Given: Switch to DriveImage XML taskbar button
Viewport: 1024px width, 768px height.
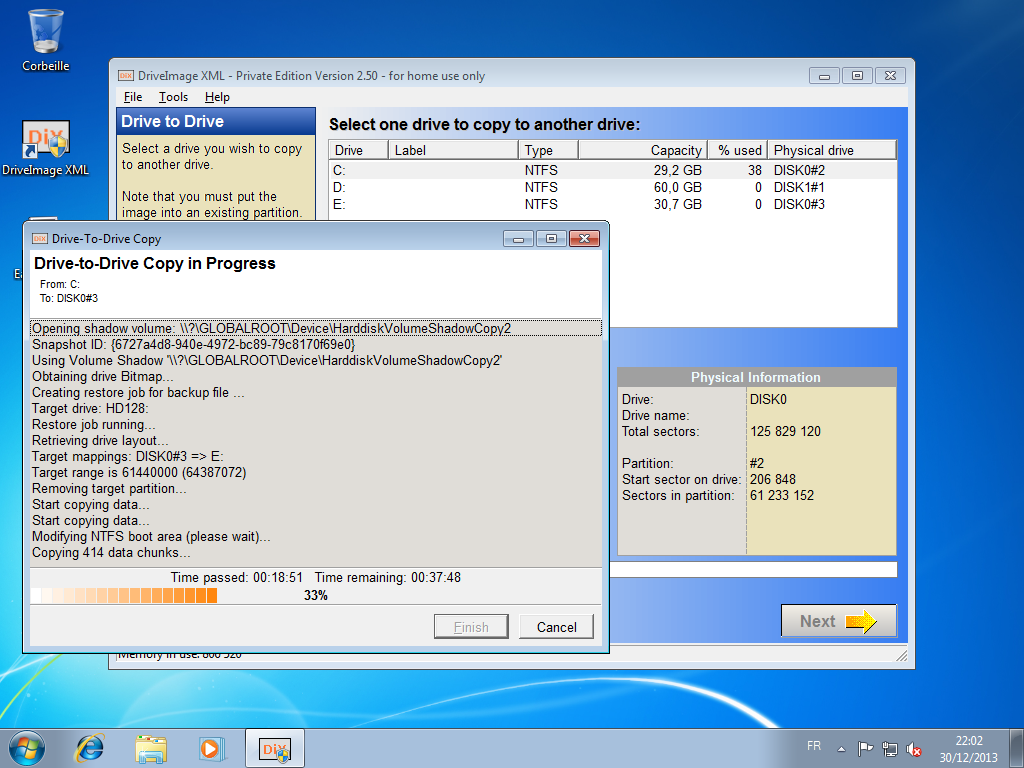Looking at the screenshot, I should coord(275,748).
